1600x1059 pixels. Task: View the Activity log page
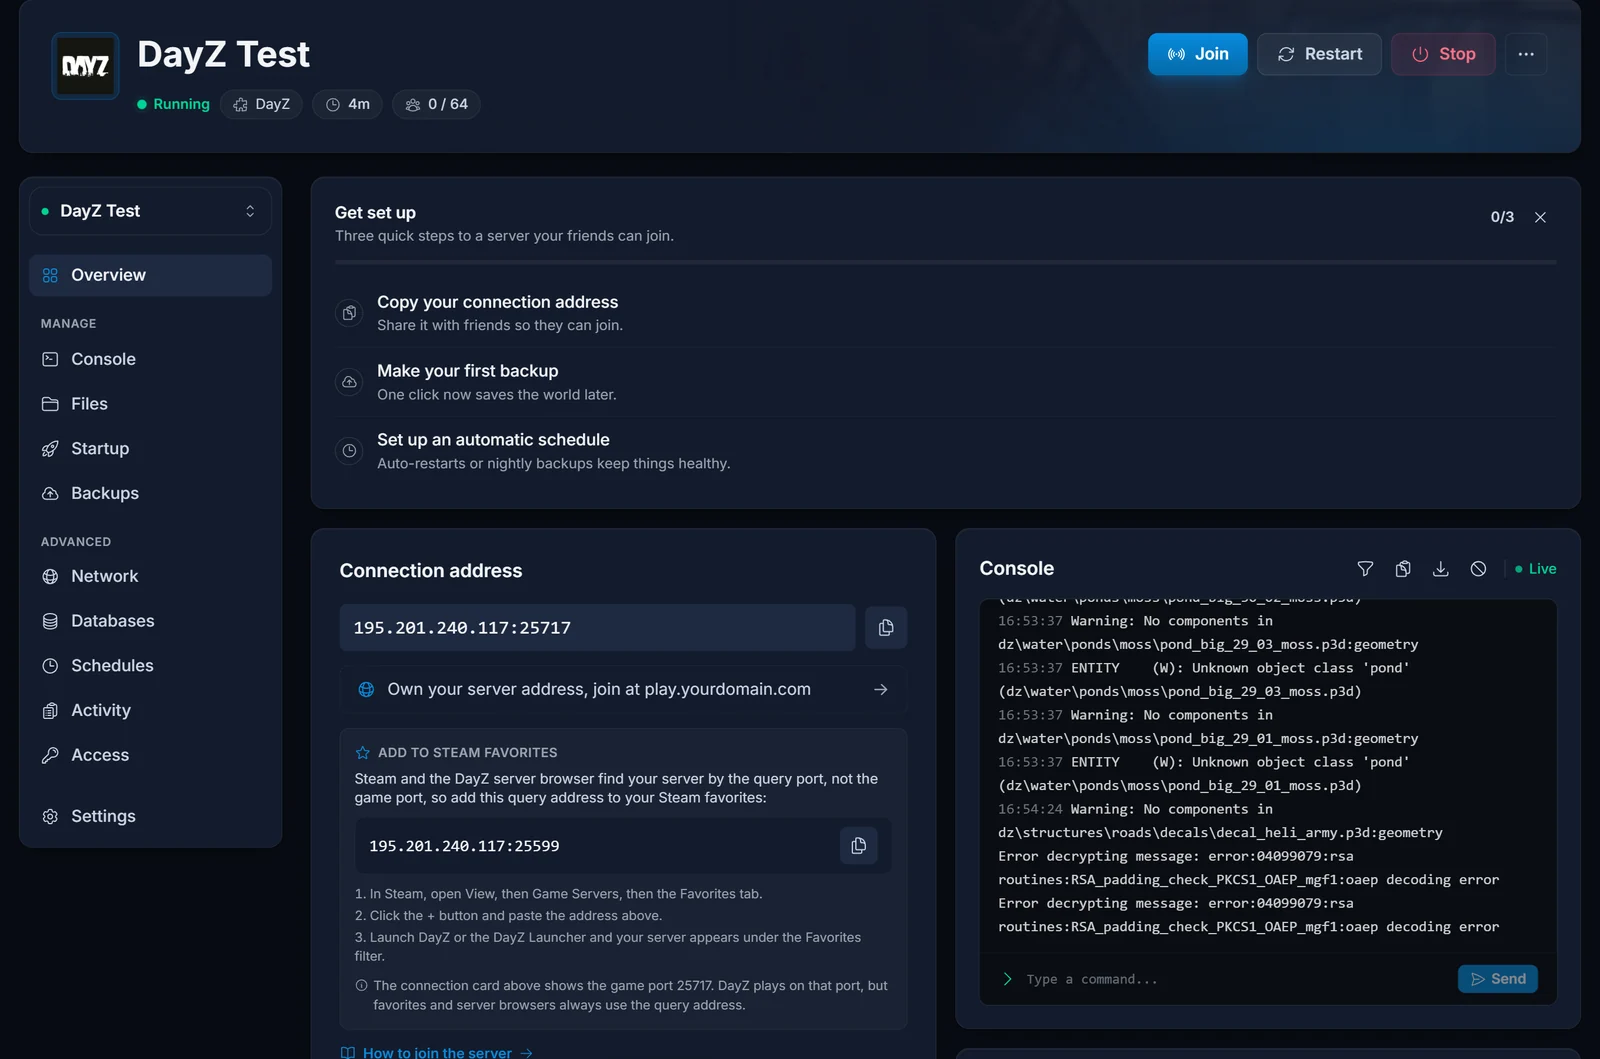tap(150, 710)
